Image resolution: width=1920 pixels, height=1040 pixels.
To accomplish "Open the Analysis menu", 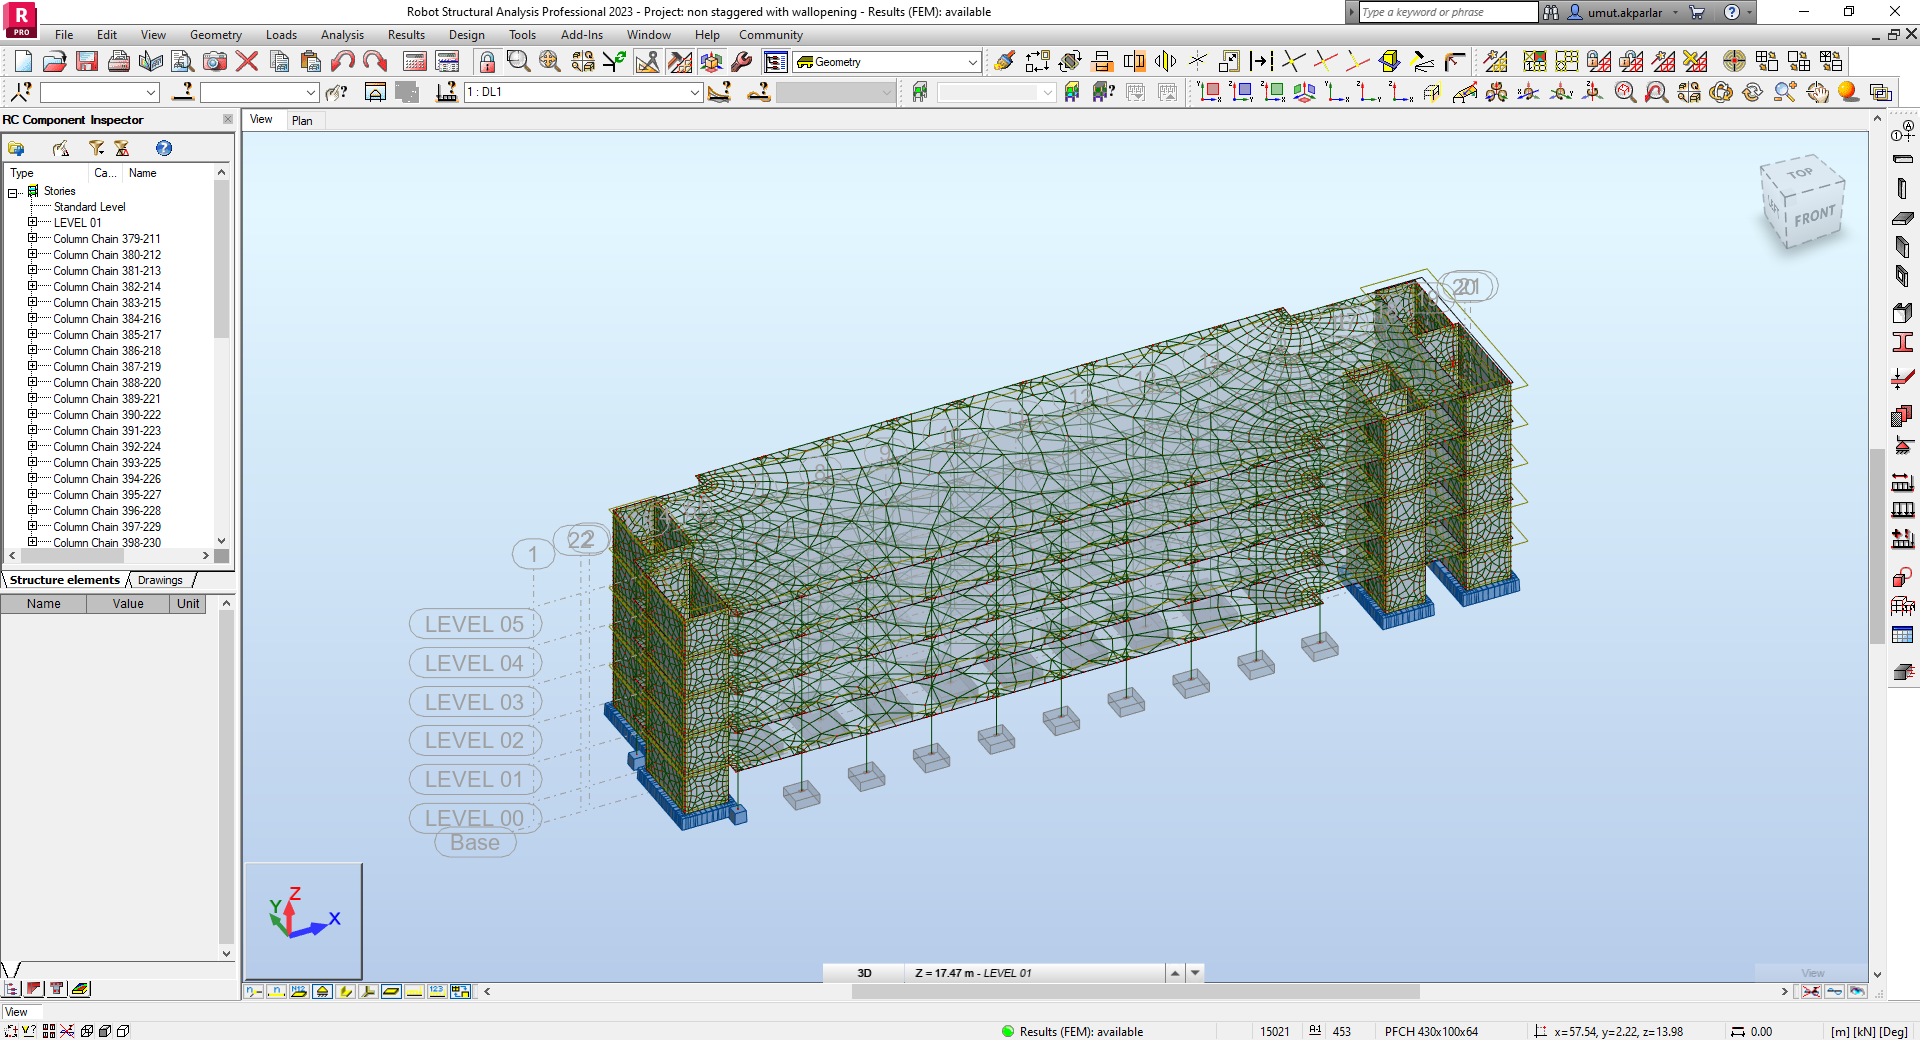I will 341,34.
